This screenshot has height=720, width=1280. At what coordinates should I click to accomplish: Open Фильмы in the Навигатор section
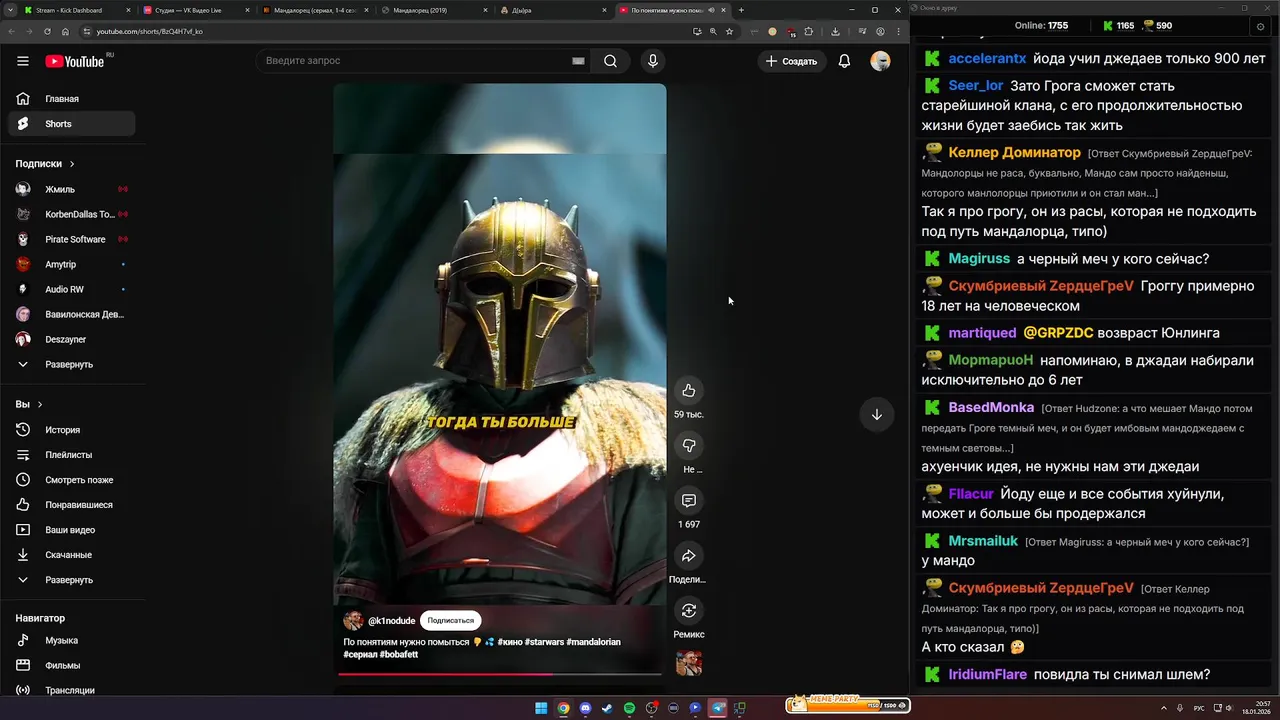click(x=70, y=665)
